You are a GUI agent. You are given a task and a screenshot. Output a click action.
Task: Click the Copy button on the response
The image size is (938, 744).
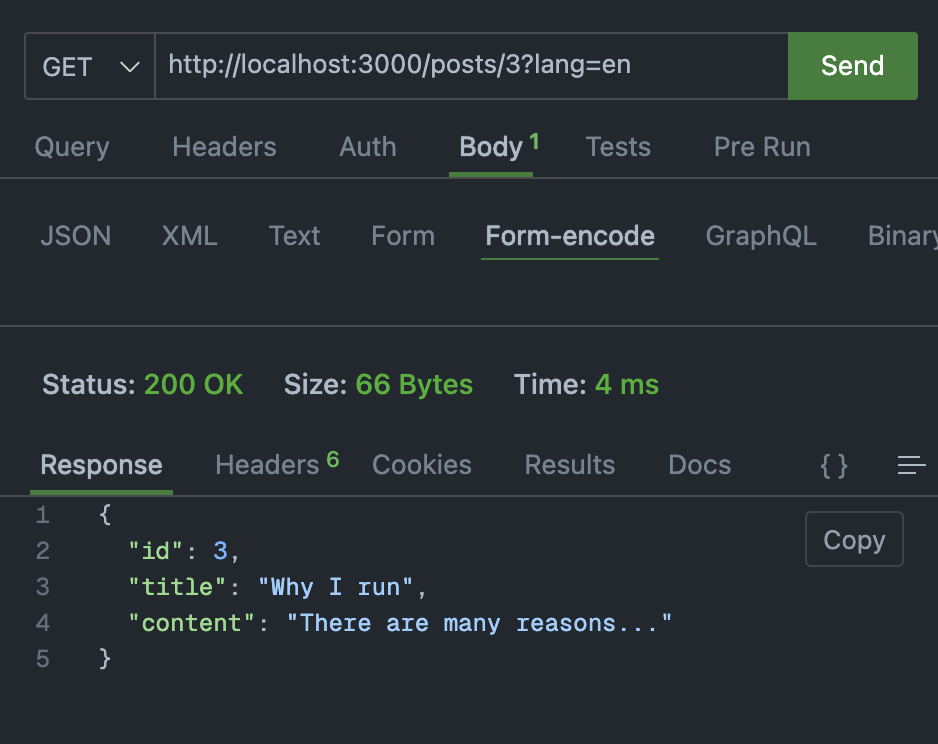[x=854, y=539]
